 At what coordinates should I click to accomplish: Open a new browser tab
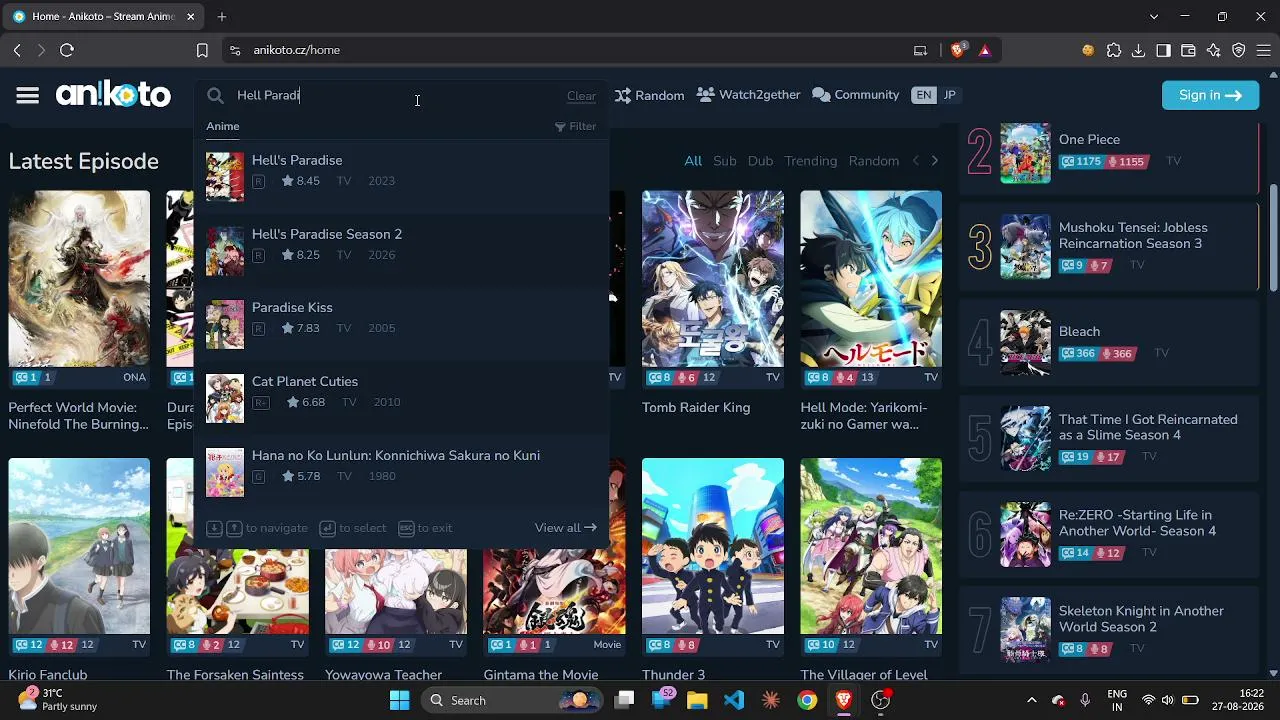click(222, 17)
